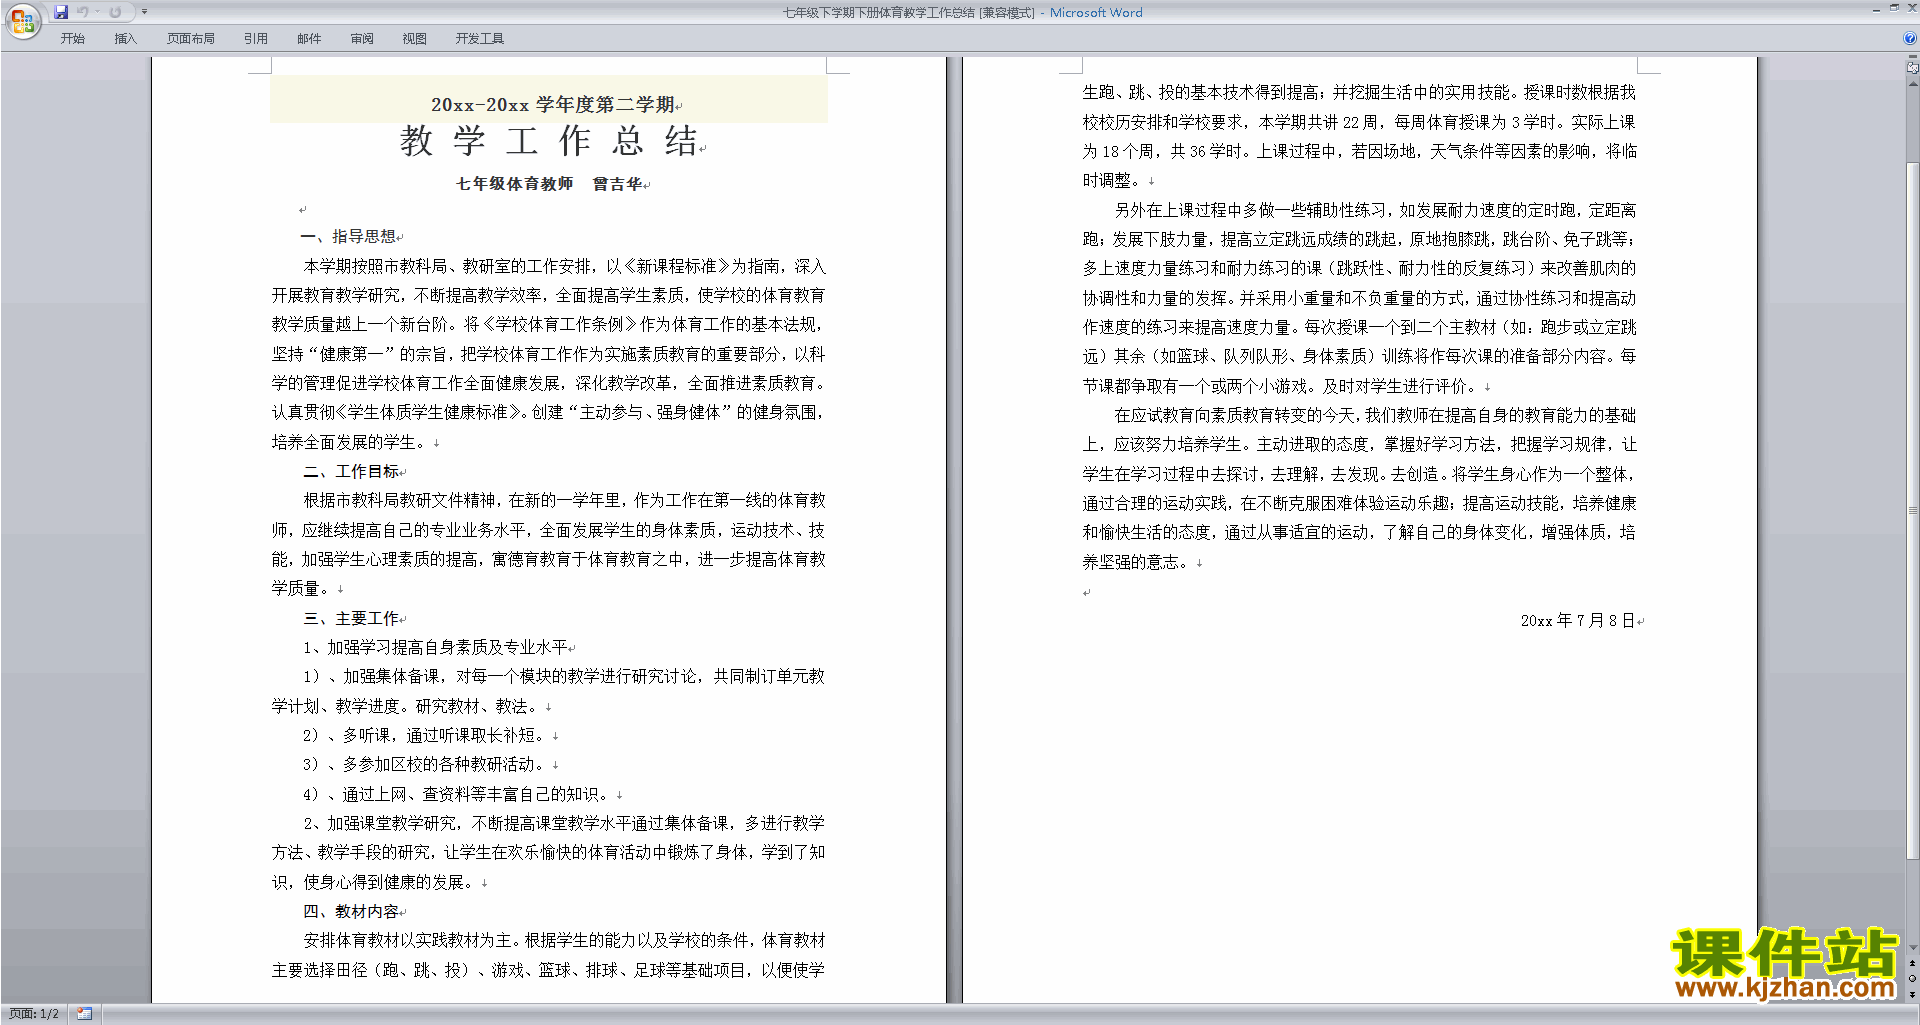Click the scroll down arrow on vertical scrollbar
This screenshot has height=1025, width=1920.
[1912, 947]
